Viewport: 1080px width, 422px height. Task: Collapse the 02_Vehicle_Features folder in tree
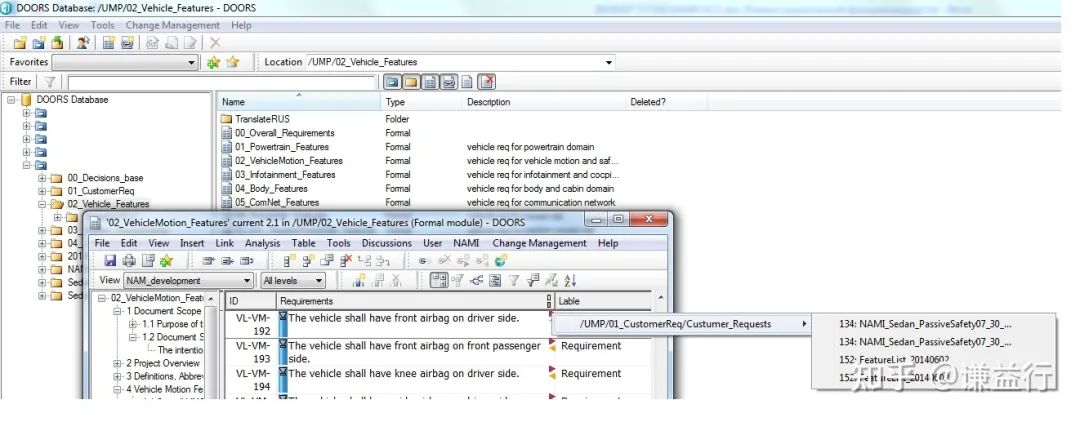click(43, 204)
